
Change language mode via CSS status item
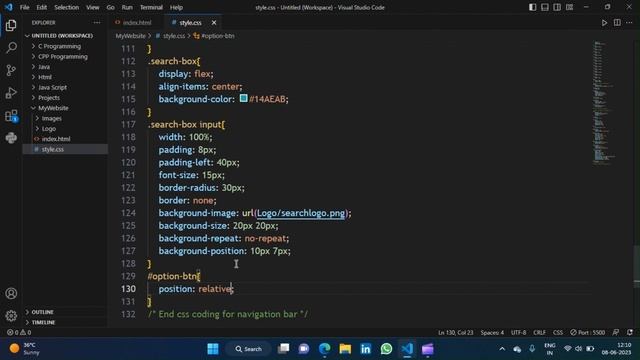click(x=558, y=332)
